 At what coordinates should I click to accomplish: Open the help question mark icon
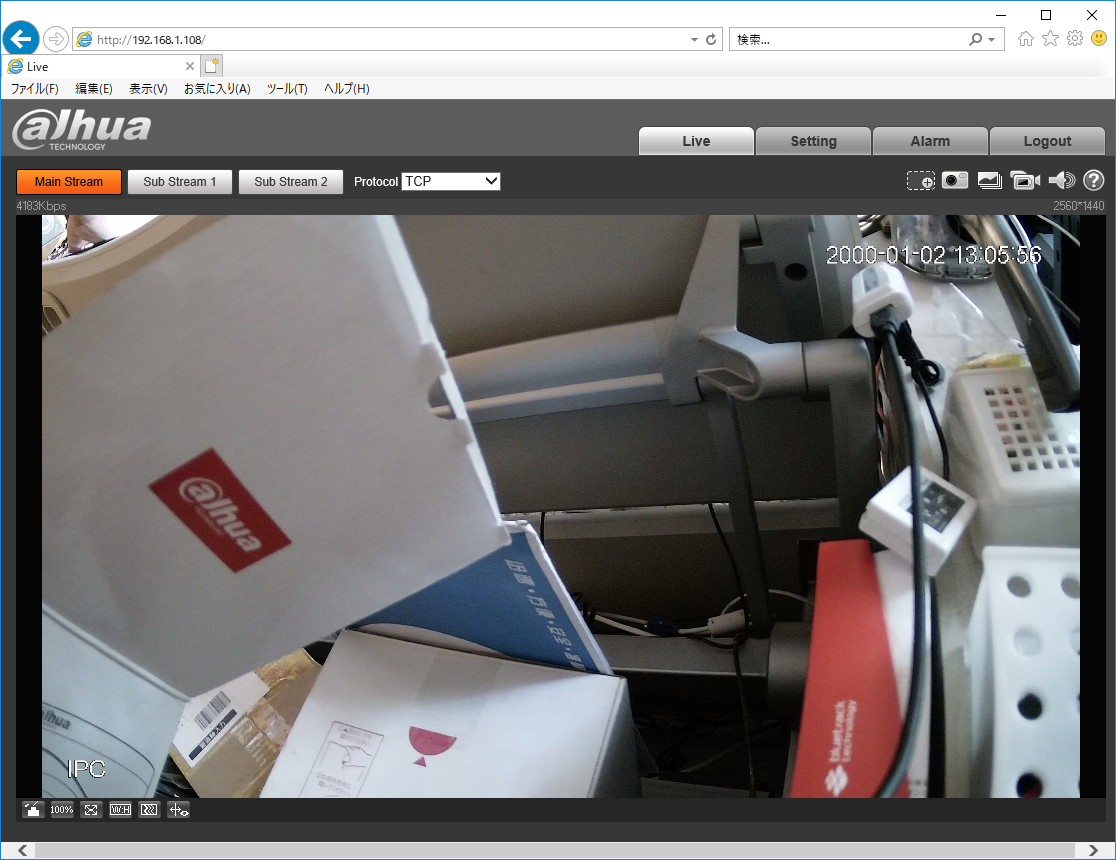[x=1093, y=181]
